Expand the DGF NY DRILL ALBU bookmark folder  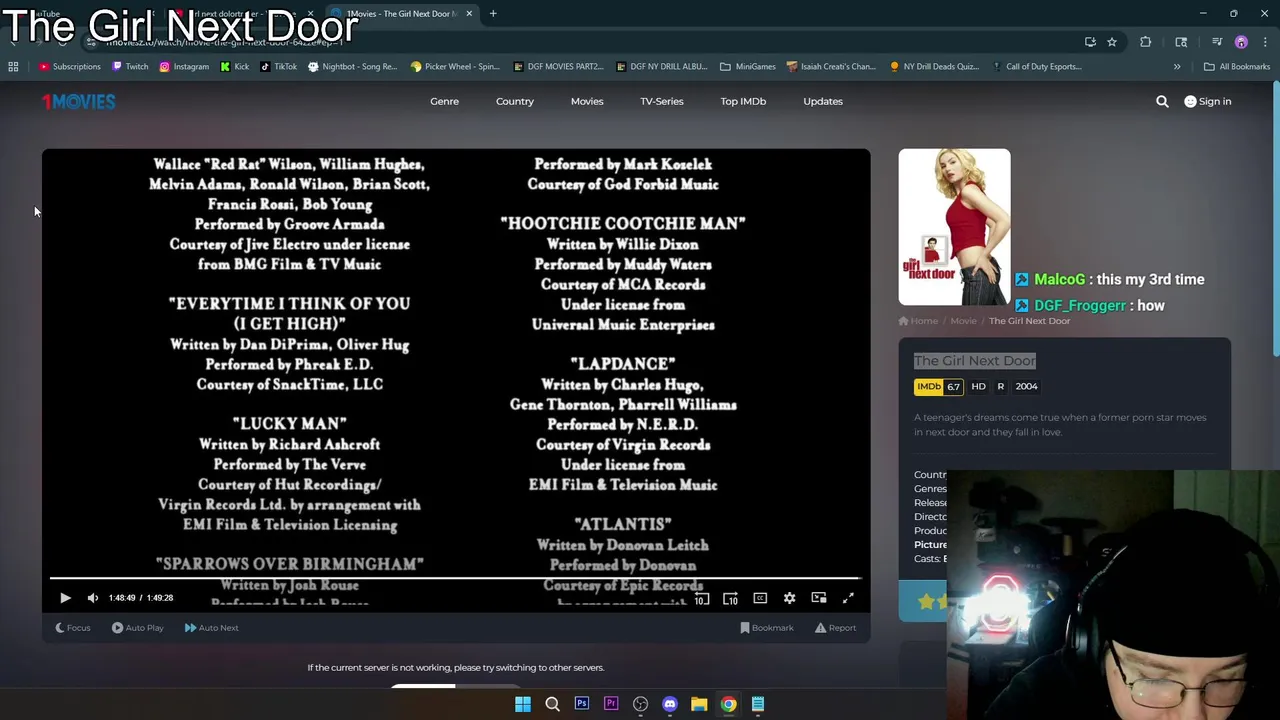click(x=661, y=67)
